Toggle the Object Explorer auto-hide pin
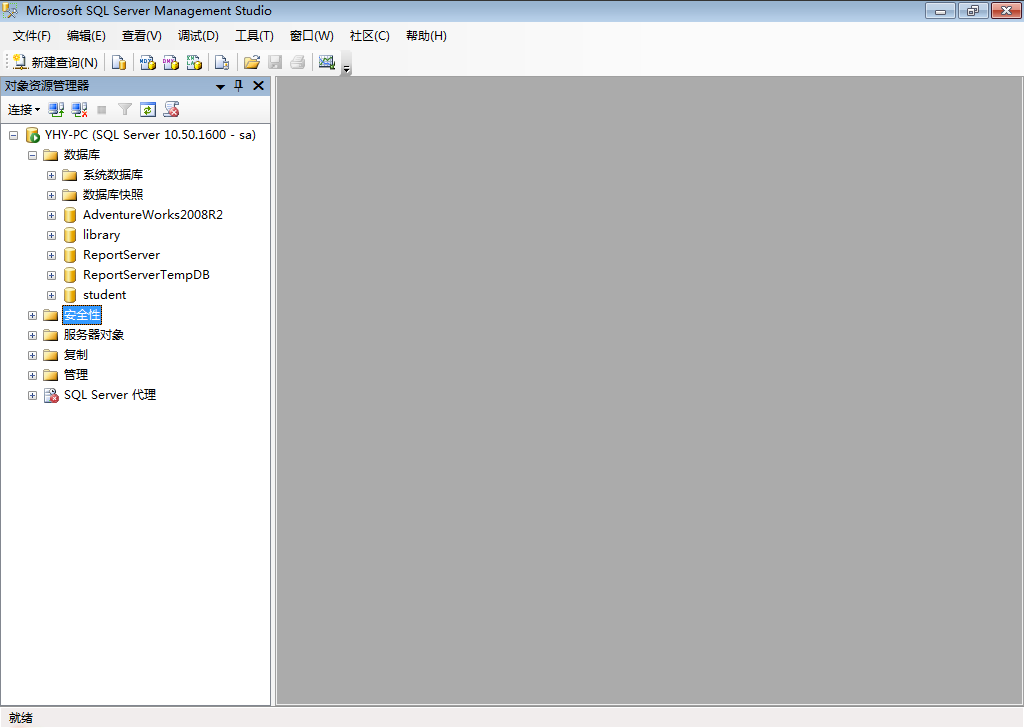 (239, 86)
